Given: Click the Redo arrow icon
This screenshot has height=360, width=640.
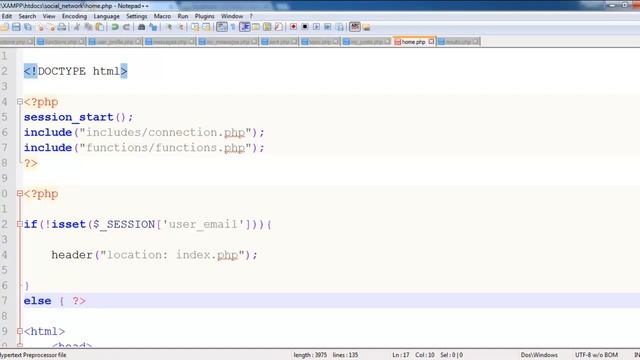Looking at the screenshot, I should (126, 27).
